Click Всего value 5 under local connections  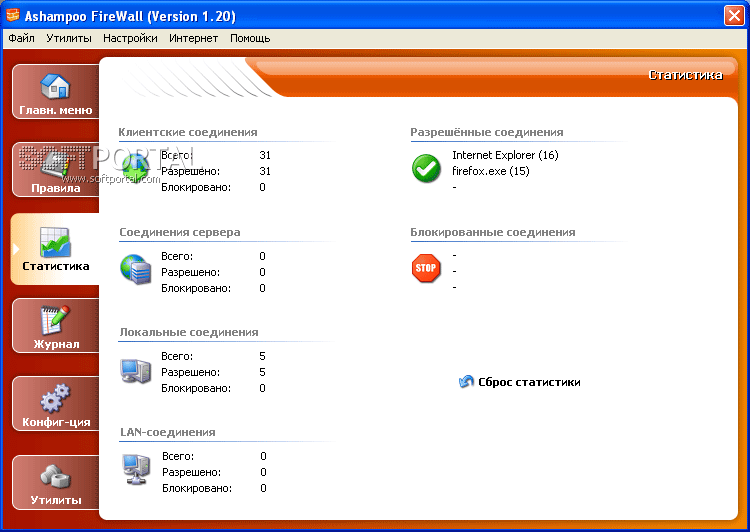(x=262, y=356)
